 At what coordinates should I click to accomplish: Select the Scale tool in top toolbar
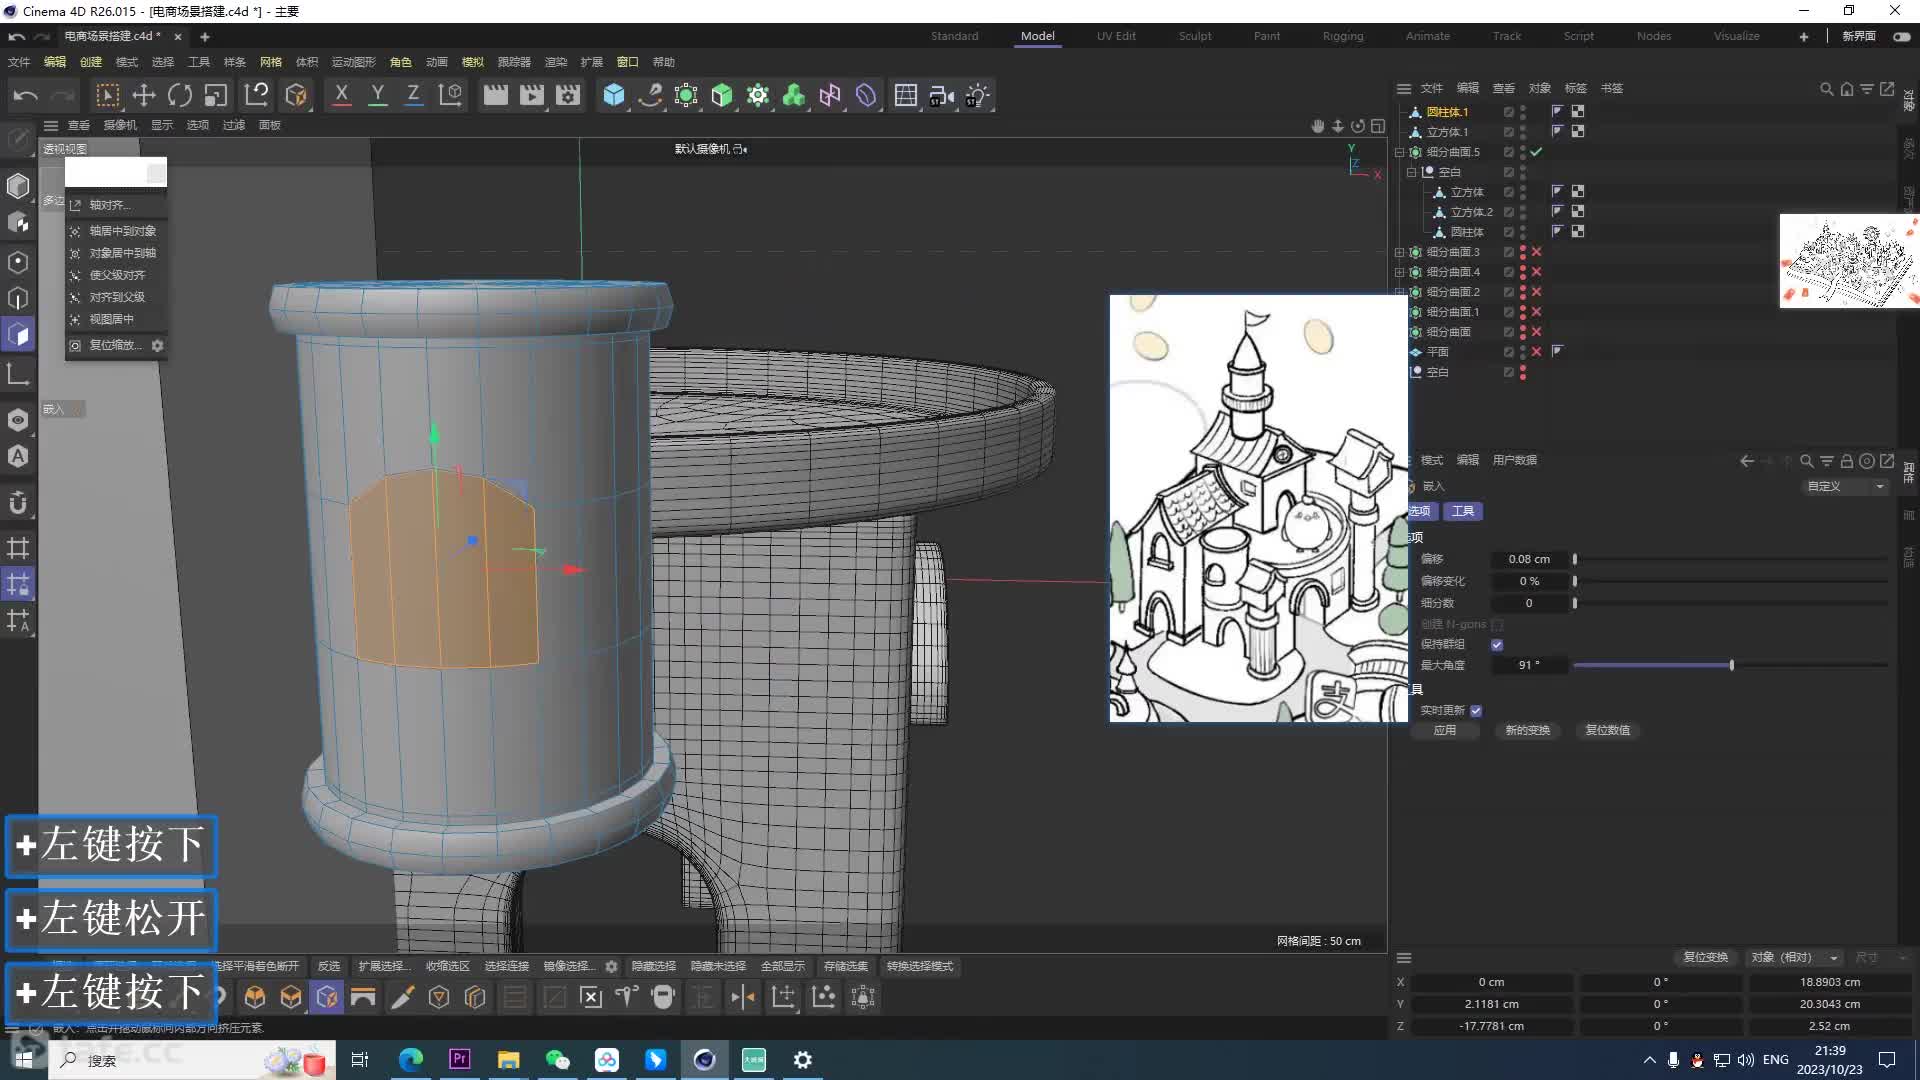(x=216, y=96)
